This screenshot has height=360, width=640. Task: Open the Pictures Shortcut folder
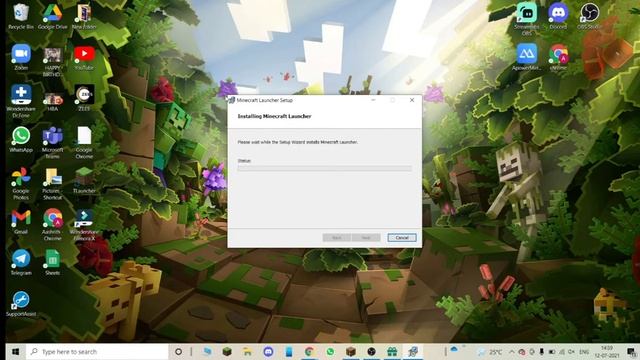[52, 183]
